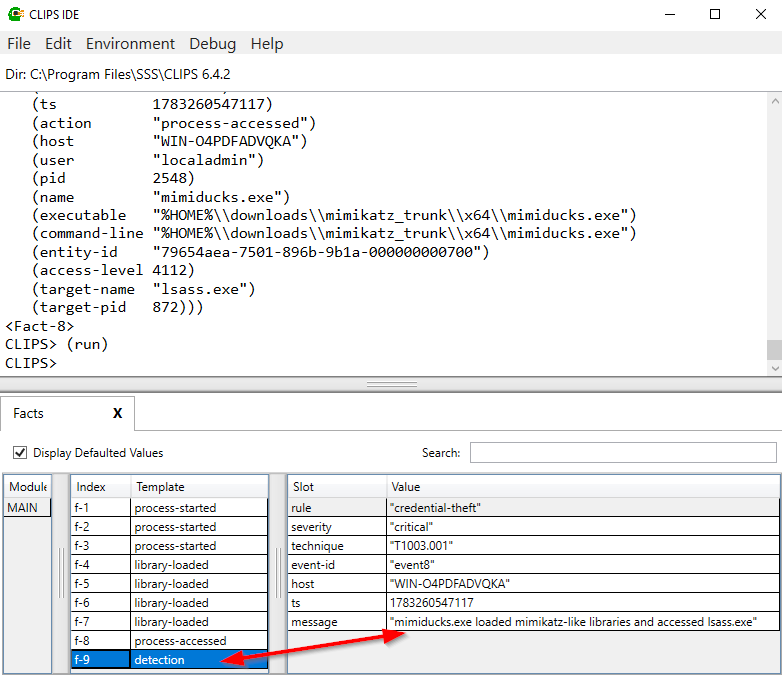Click the console scroll up arrow
The image size is (782, 676).
click(775, 101)
